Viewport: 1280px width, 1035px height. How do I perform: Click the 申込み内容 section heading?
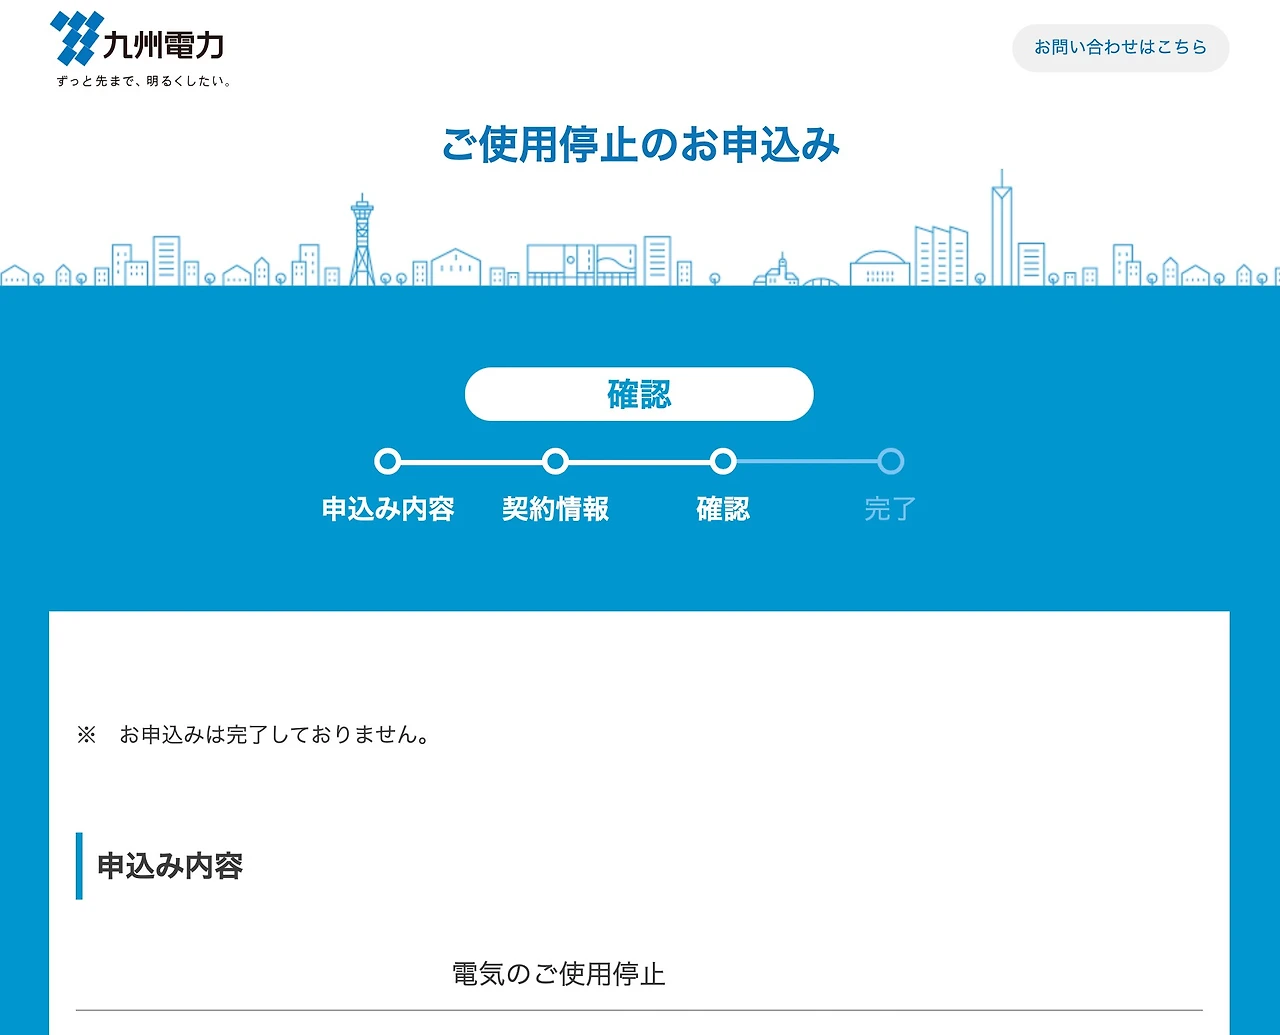tap(170, 866)
